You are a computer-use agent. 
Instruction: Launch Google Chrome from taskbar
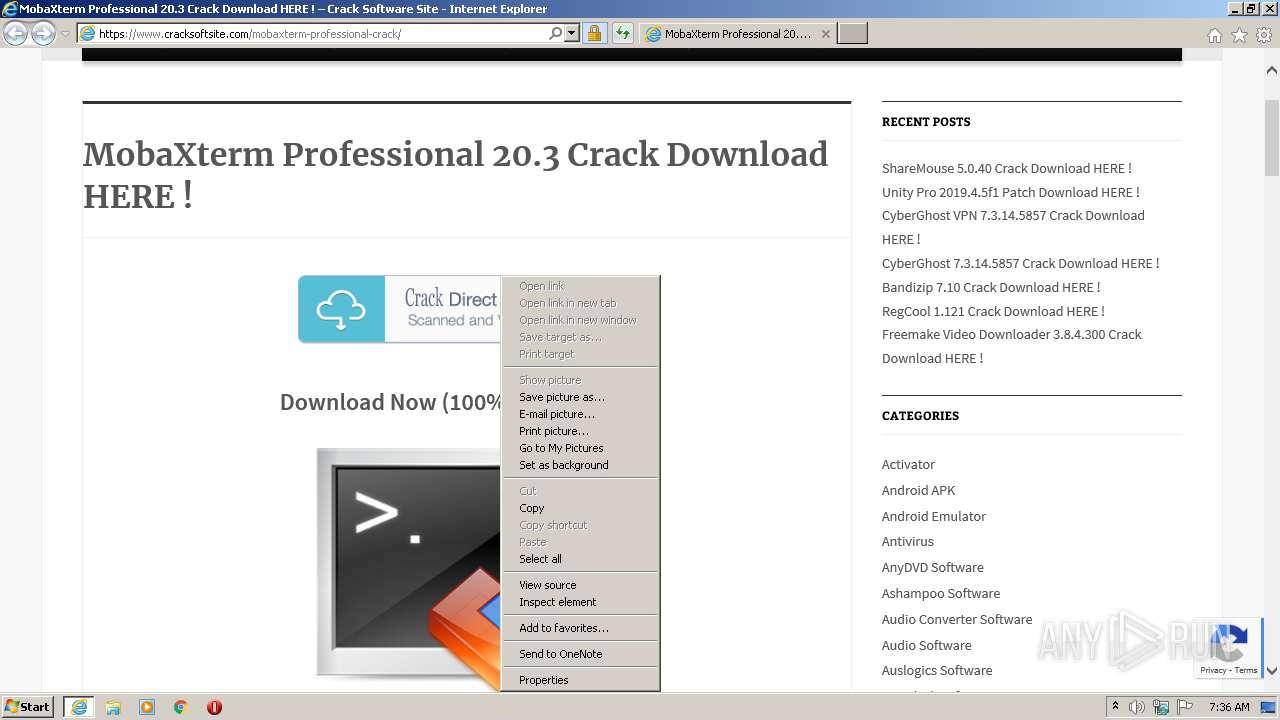point(181,707)
